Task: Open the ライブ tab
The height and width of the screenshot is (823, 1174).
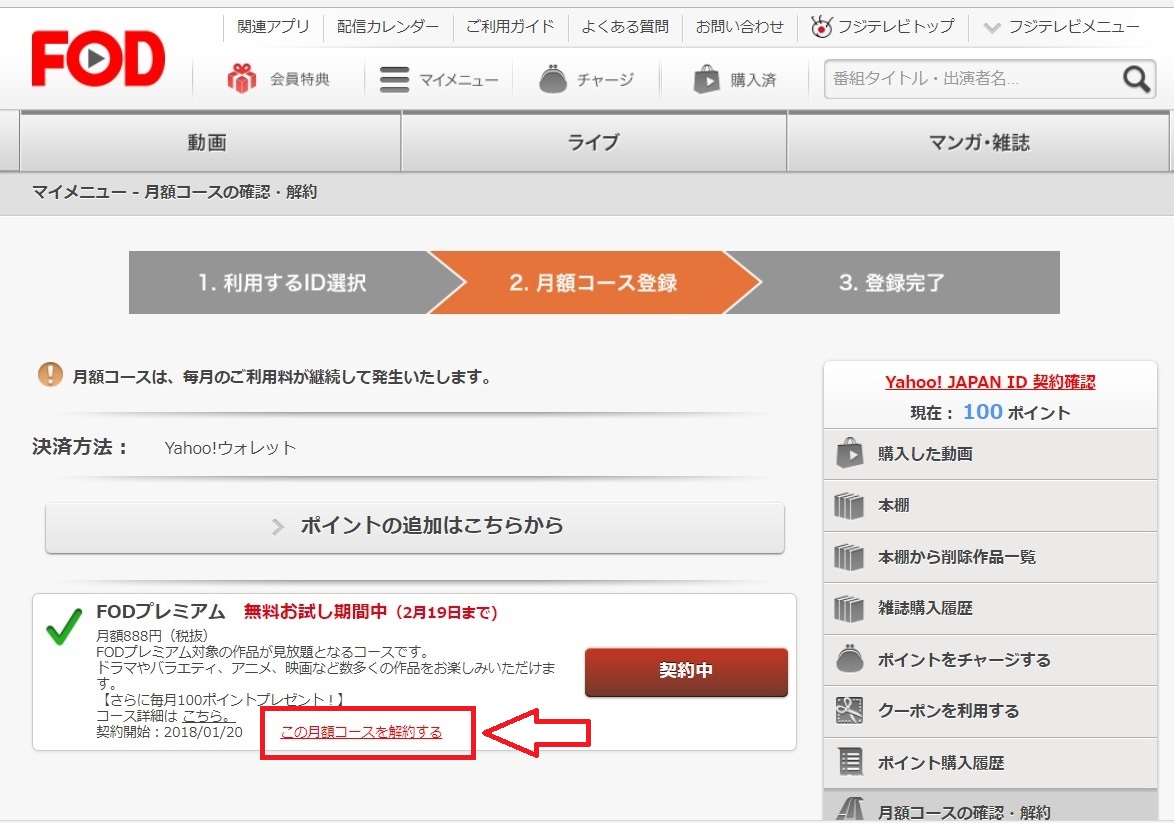Action: 594,142
